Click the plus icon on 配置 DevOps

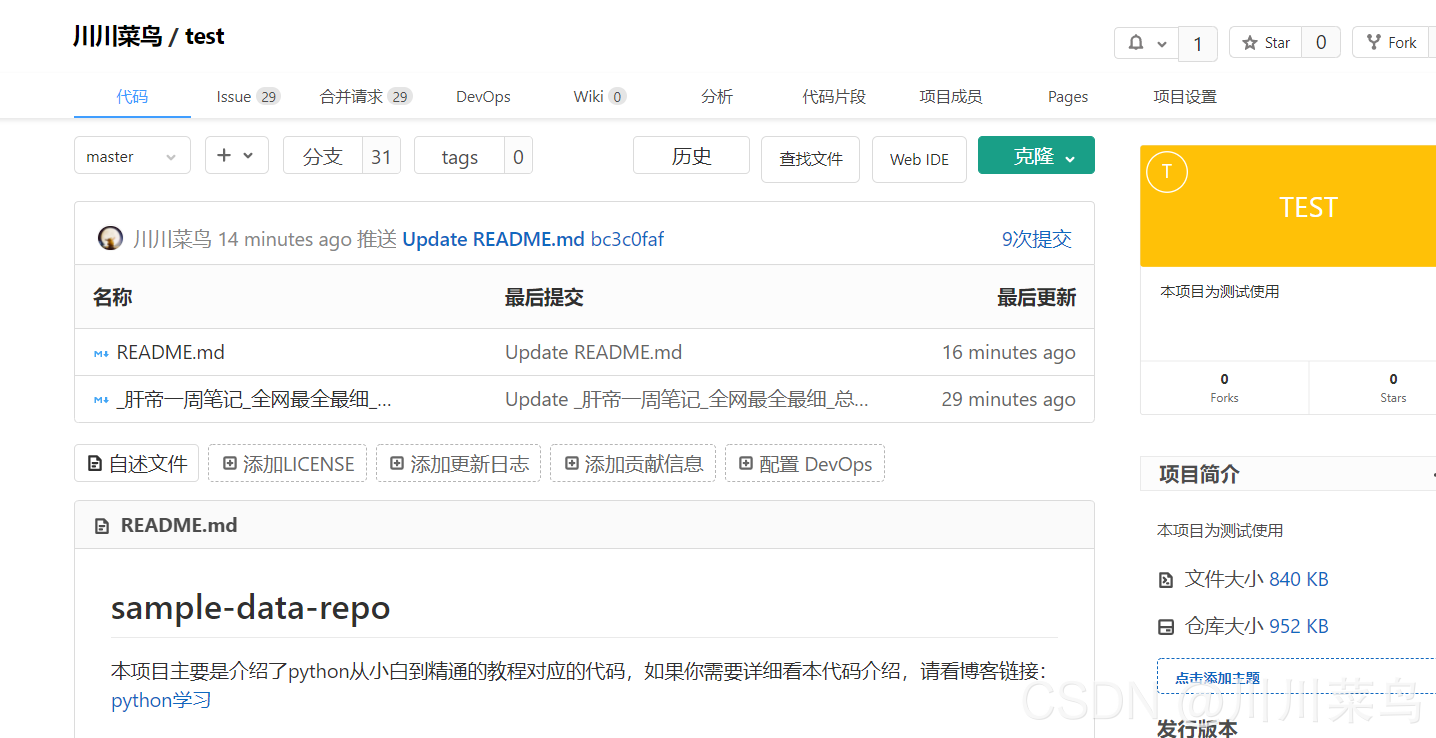[x=746, y=464]
